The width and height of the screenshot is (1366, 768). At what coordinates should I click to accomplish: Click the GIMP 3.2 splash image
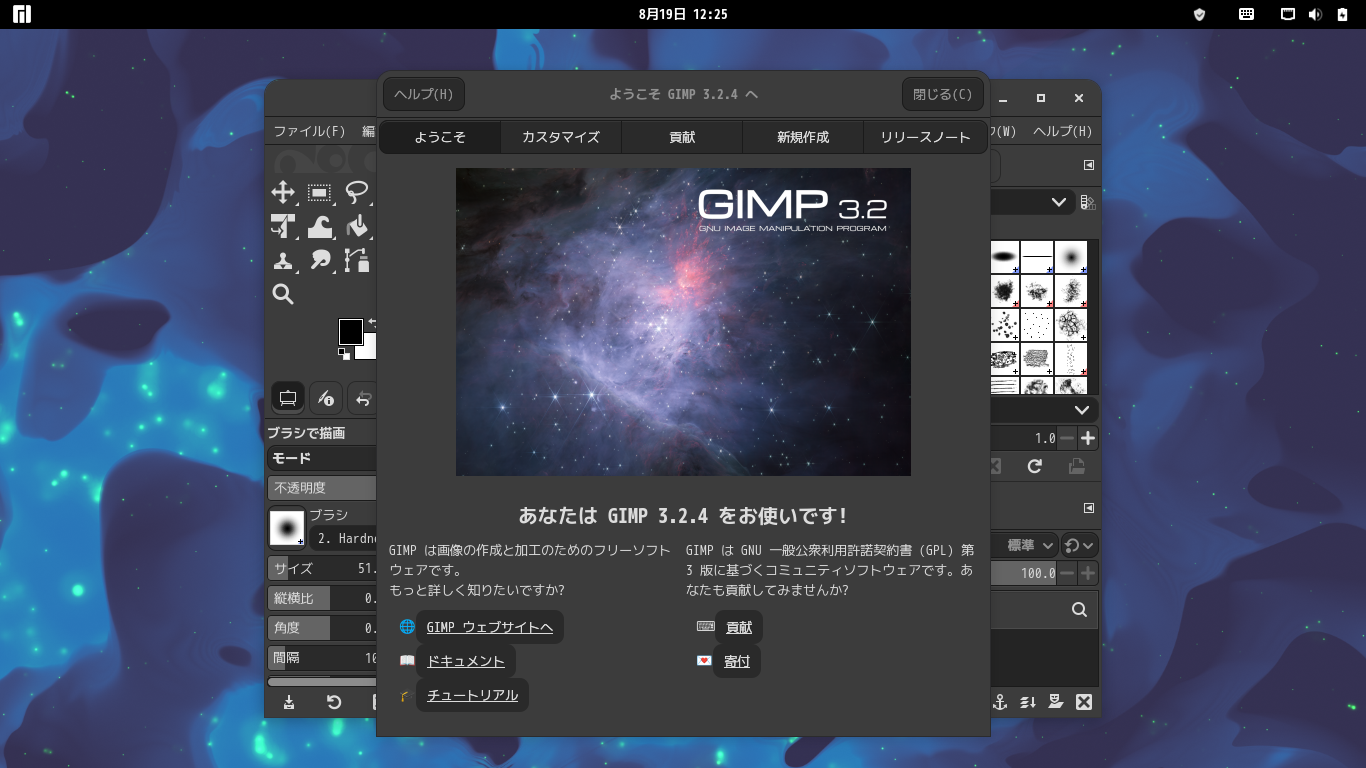(683, 322)
